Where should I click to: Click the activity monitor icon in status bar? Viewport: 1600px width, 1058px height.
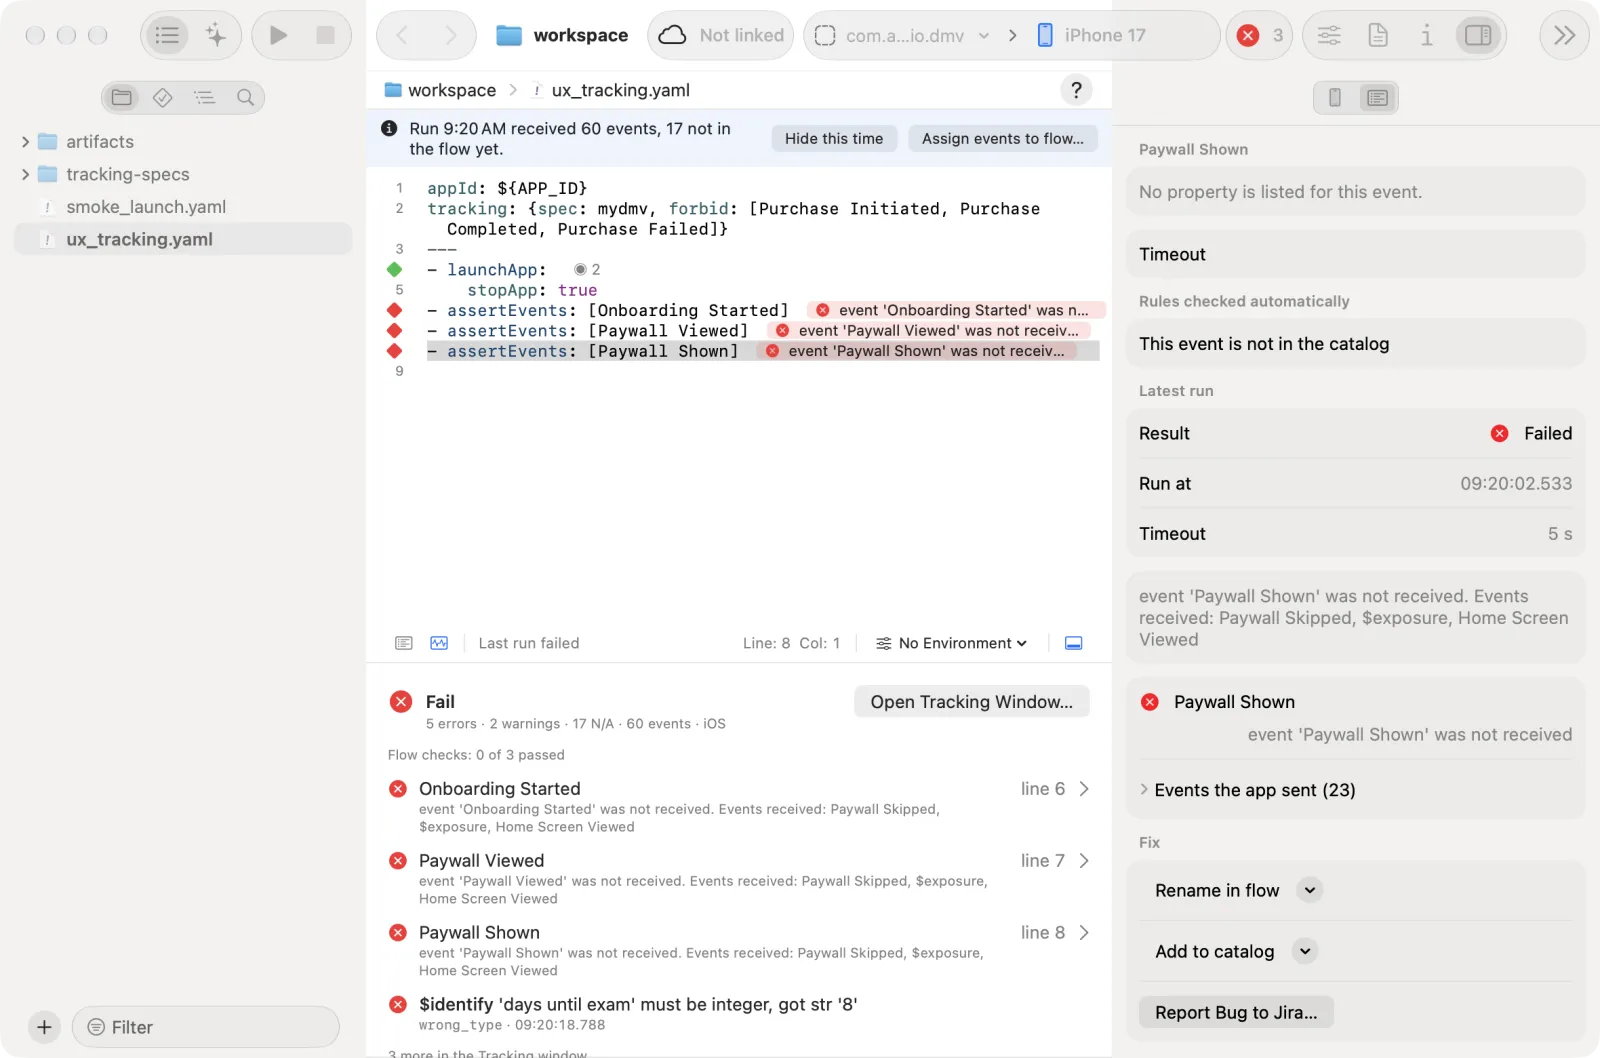[439, 643]
